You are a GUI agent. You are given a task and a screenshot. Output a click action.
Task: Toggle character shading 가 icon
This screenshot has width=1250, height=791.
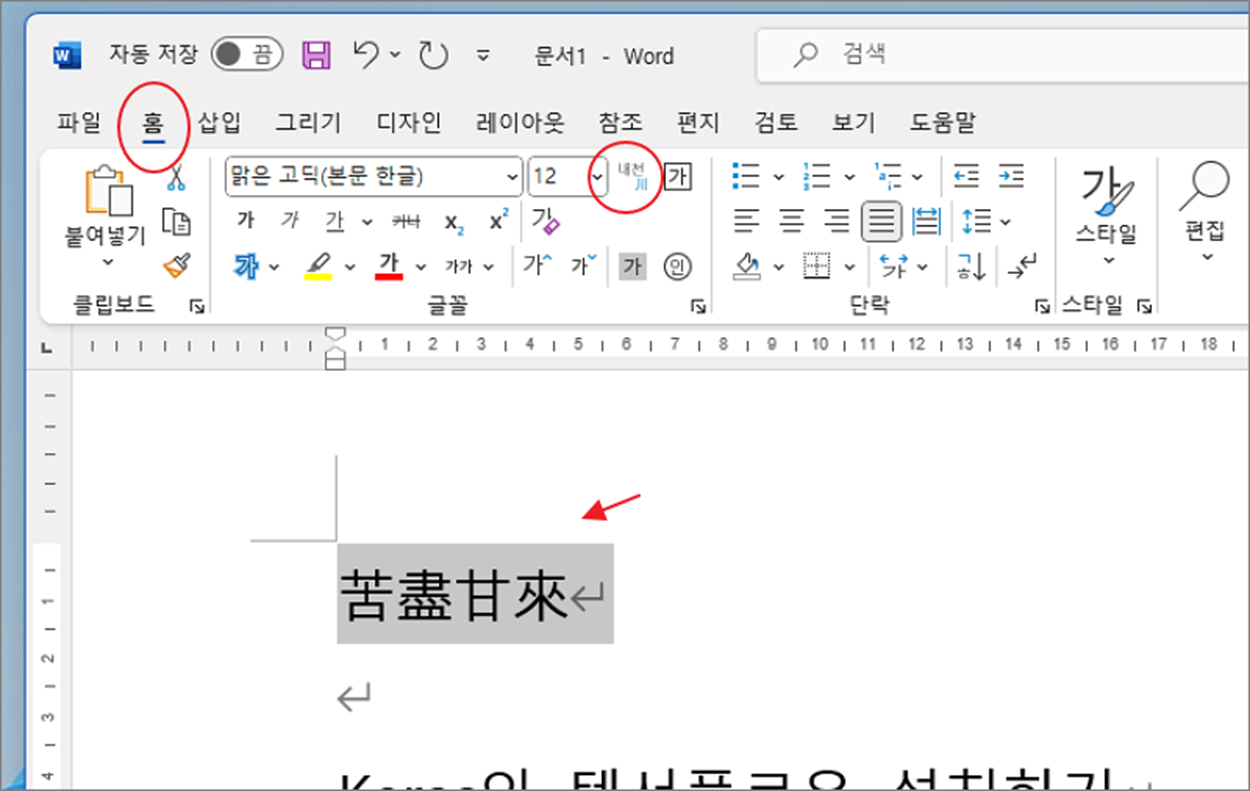click(x=631, y=267)
